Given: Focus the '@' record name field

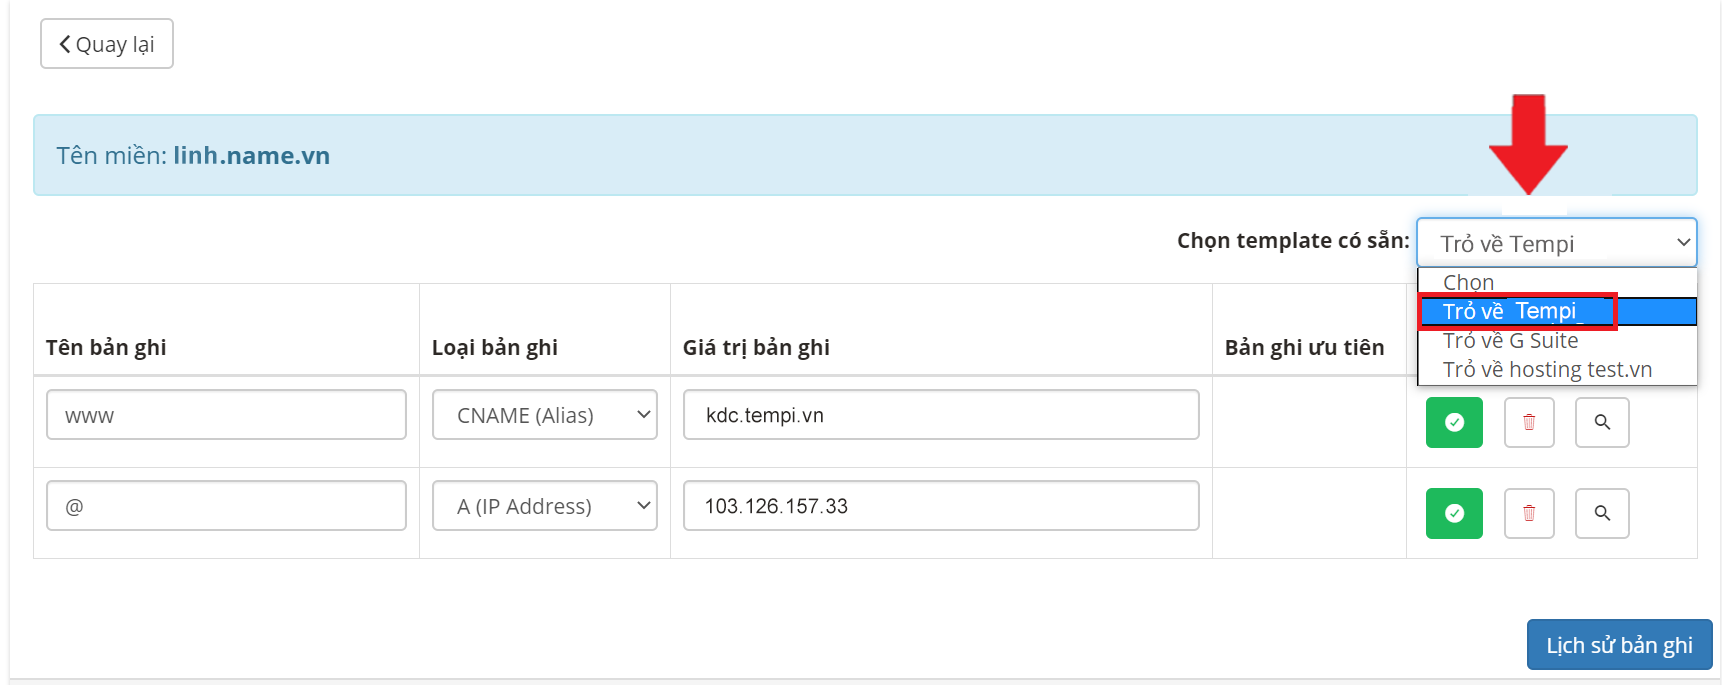Looking at the screenshot, I should click(226, 506).
